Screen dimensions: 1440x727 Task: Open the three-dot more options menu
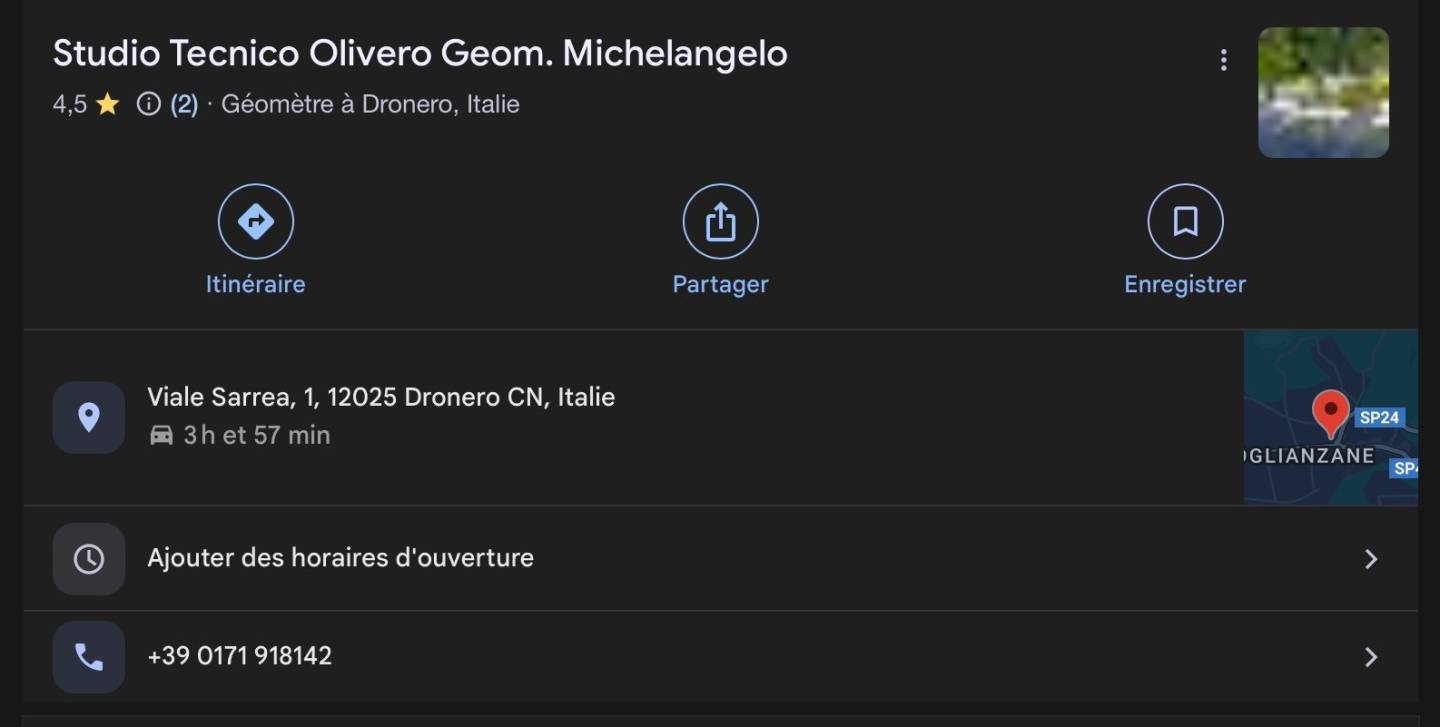(1223, 61)
